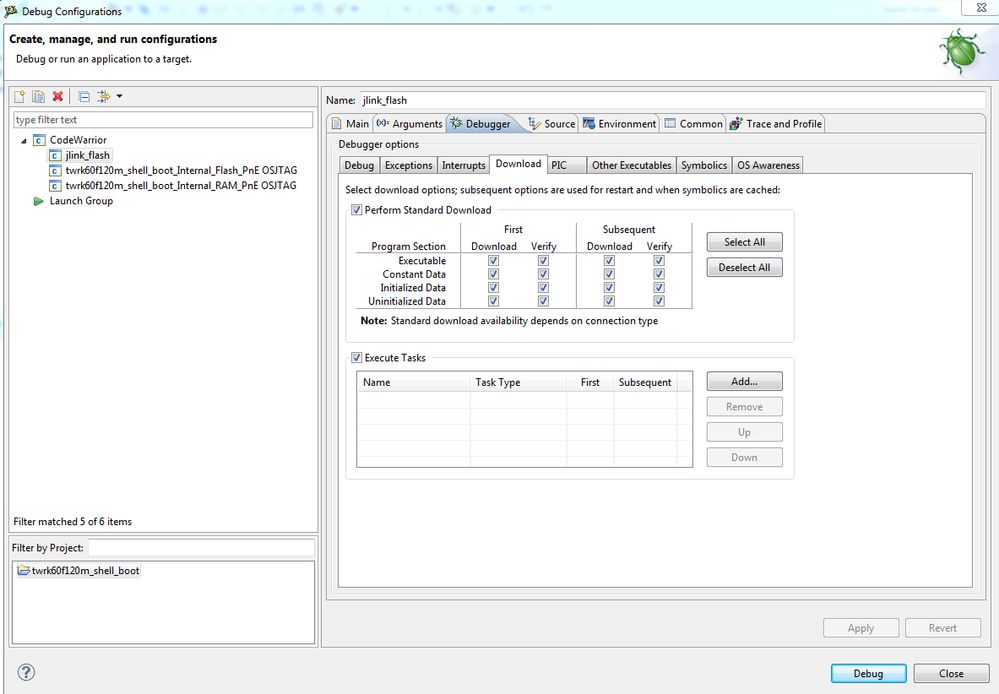Click 'Filter matched 5 of 6 items' text

click(73, 521)
